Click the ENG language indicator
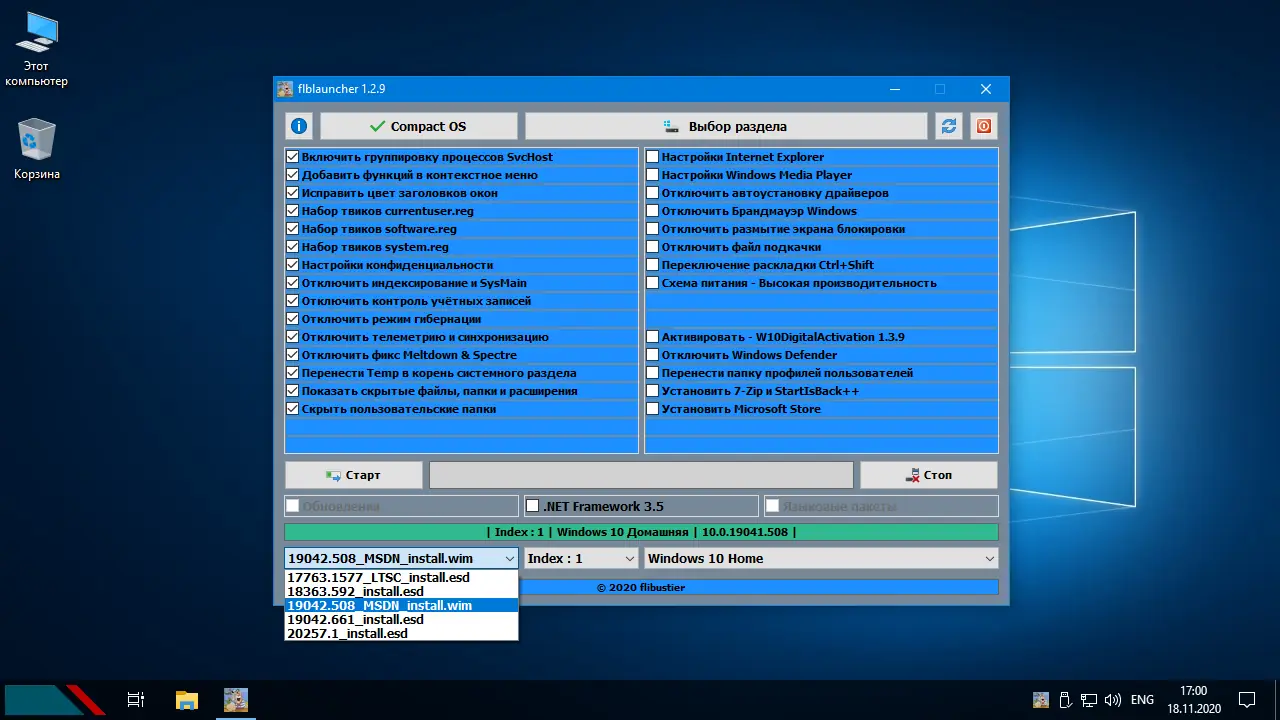 [x=1142, y=700]
